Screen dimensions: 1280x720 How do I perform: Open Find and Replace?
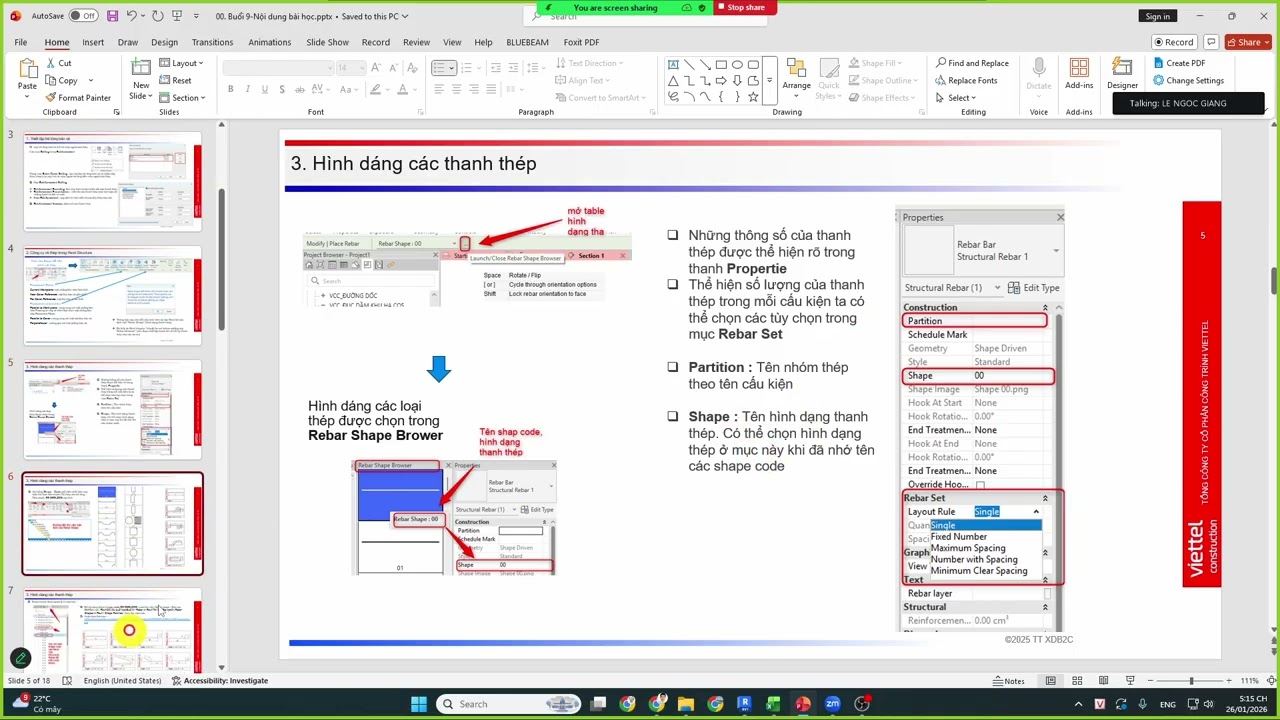[972, 63]
